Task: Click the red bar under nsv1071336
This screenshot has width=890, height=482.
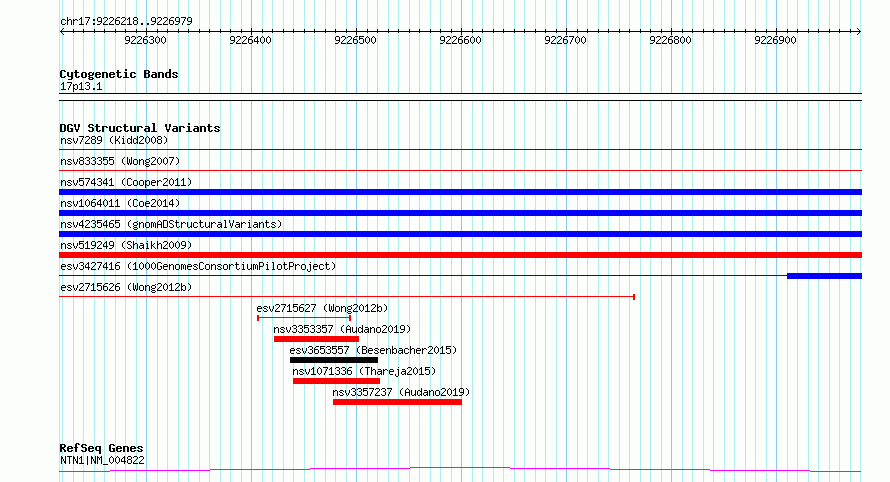Action: [x=336, y=381]
